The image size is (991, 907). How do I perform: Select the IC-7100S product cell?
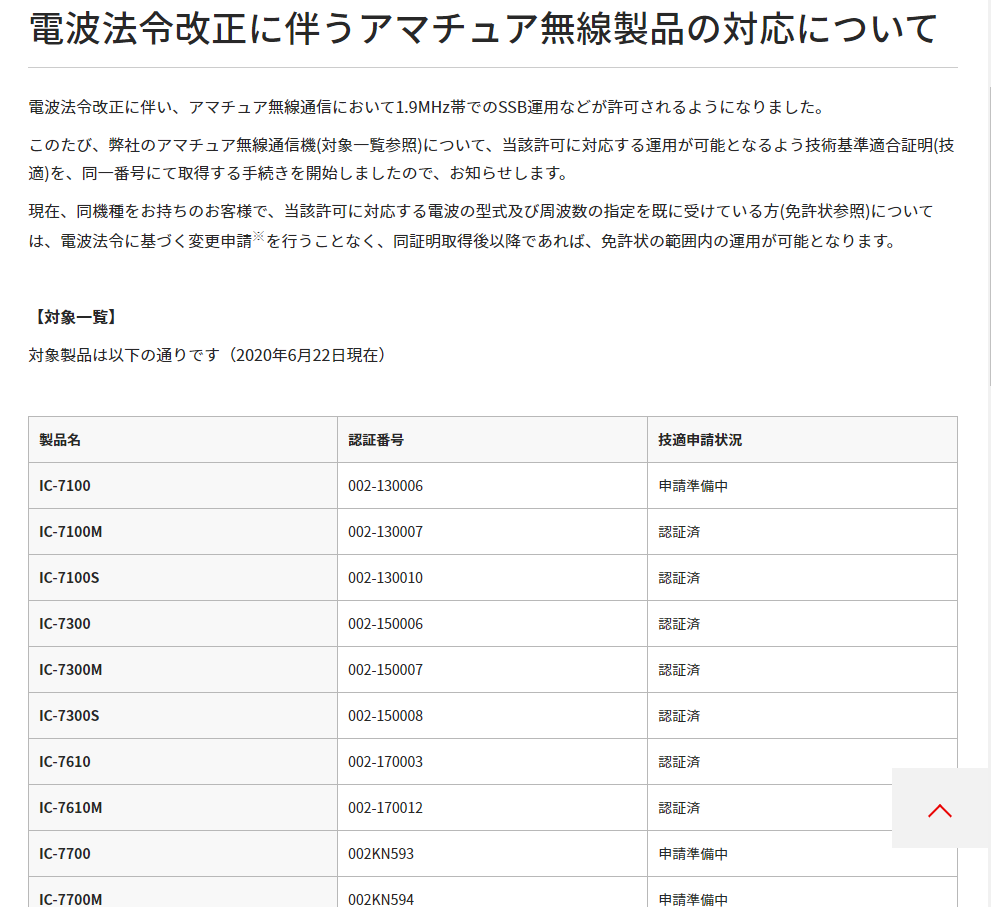click(183, 578)
